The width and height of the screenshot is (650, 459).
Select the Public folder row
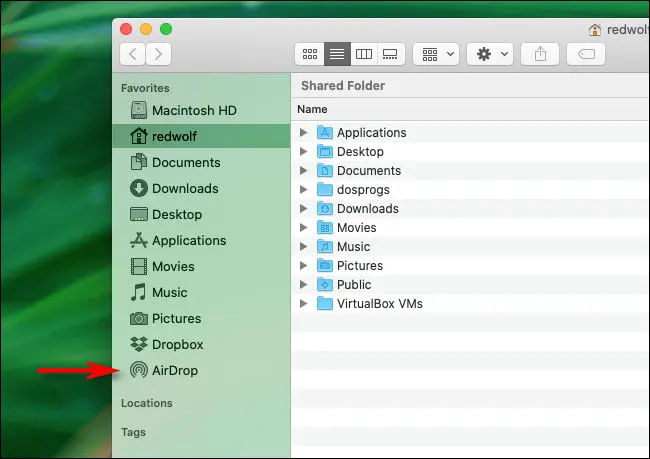click(353, 285)
